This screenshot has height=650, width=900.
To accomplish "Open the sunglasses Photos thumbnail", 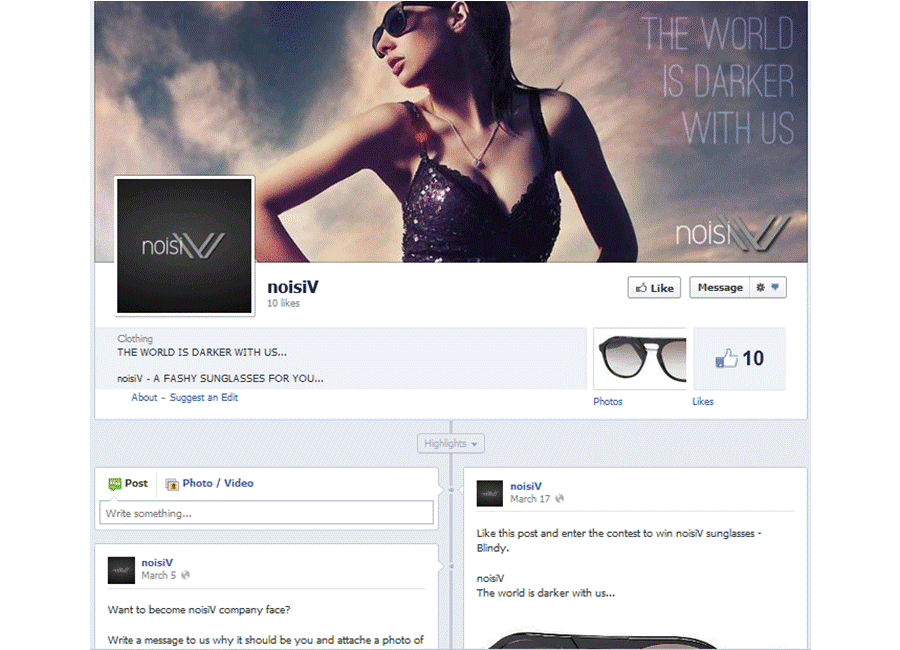I will [x=640, y=358].
